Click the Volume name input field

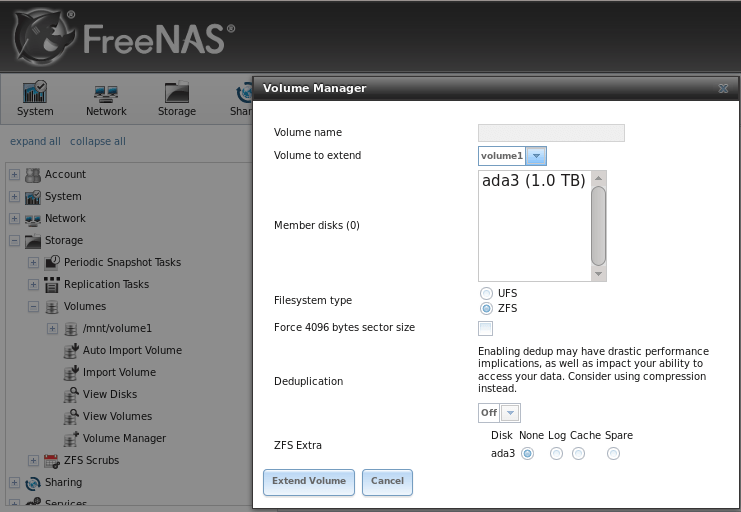[551, 133]
